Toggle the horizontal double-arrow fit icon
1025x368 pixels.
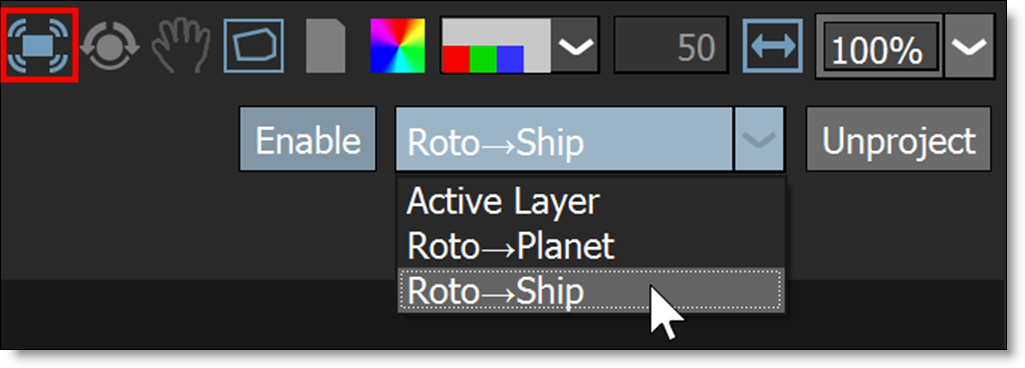pos(773,45)
